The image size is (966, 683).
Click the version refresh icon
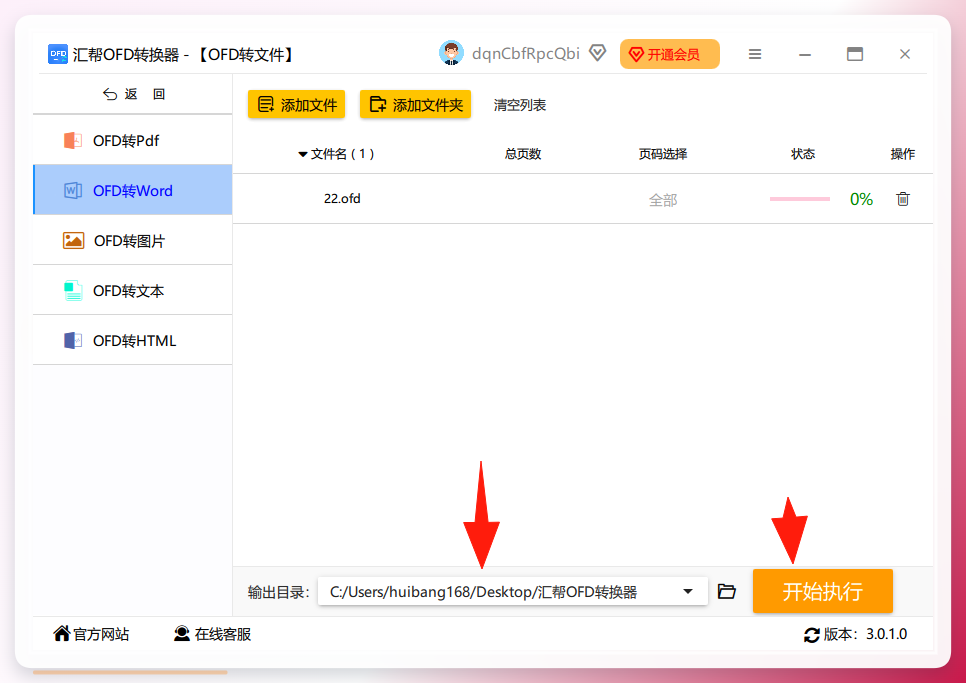[811, 635]
